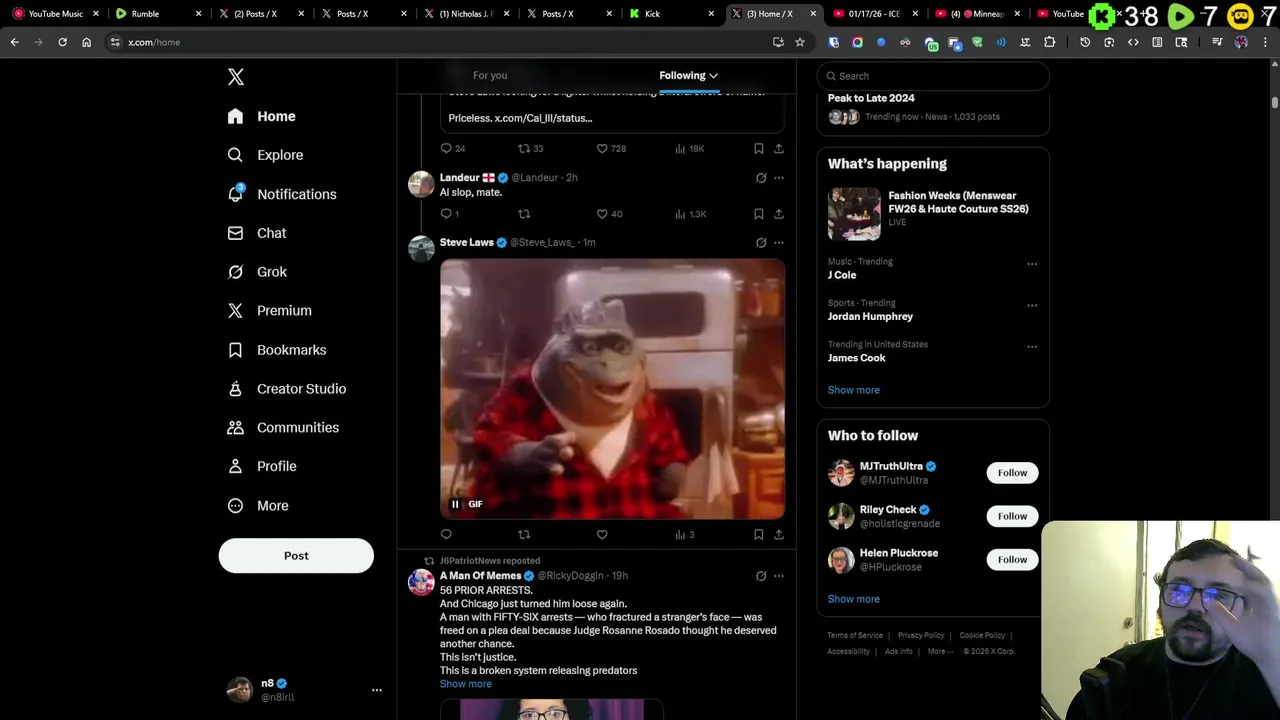The width and height of the screenshot is (1280, 720).
Task: Click the Post button
Action: [x=296, y=556]
